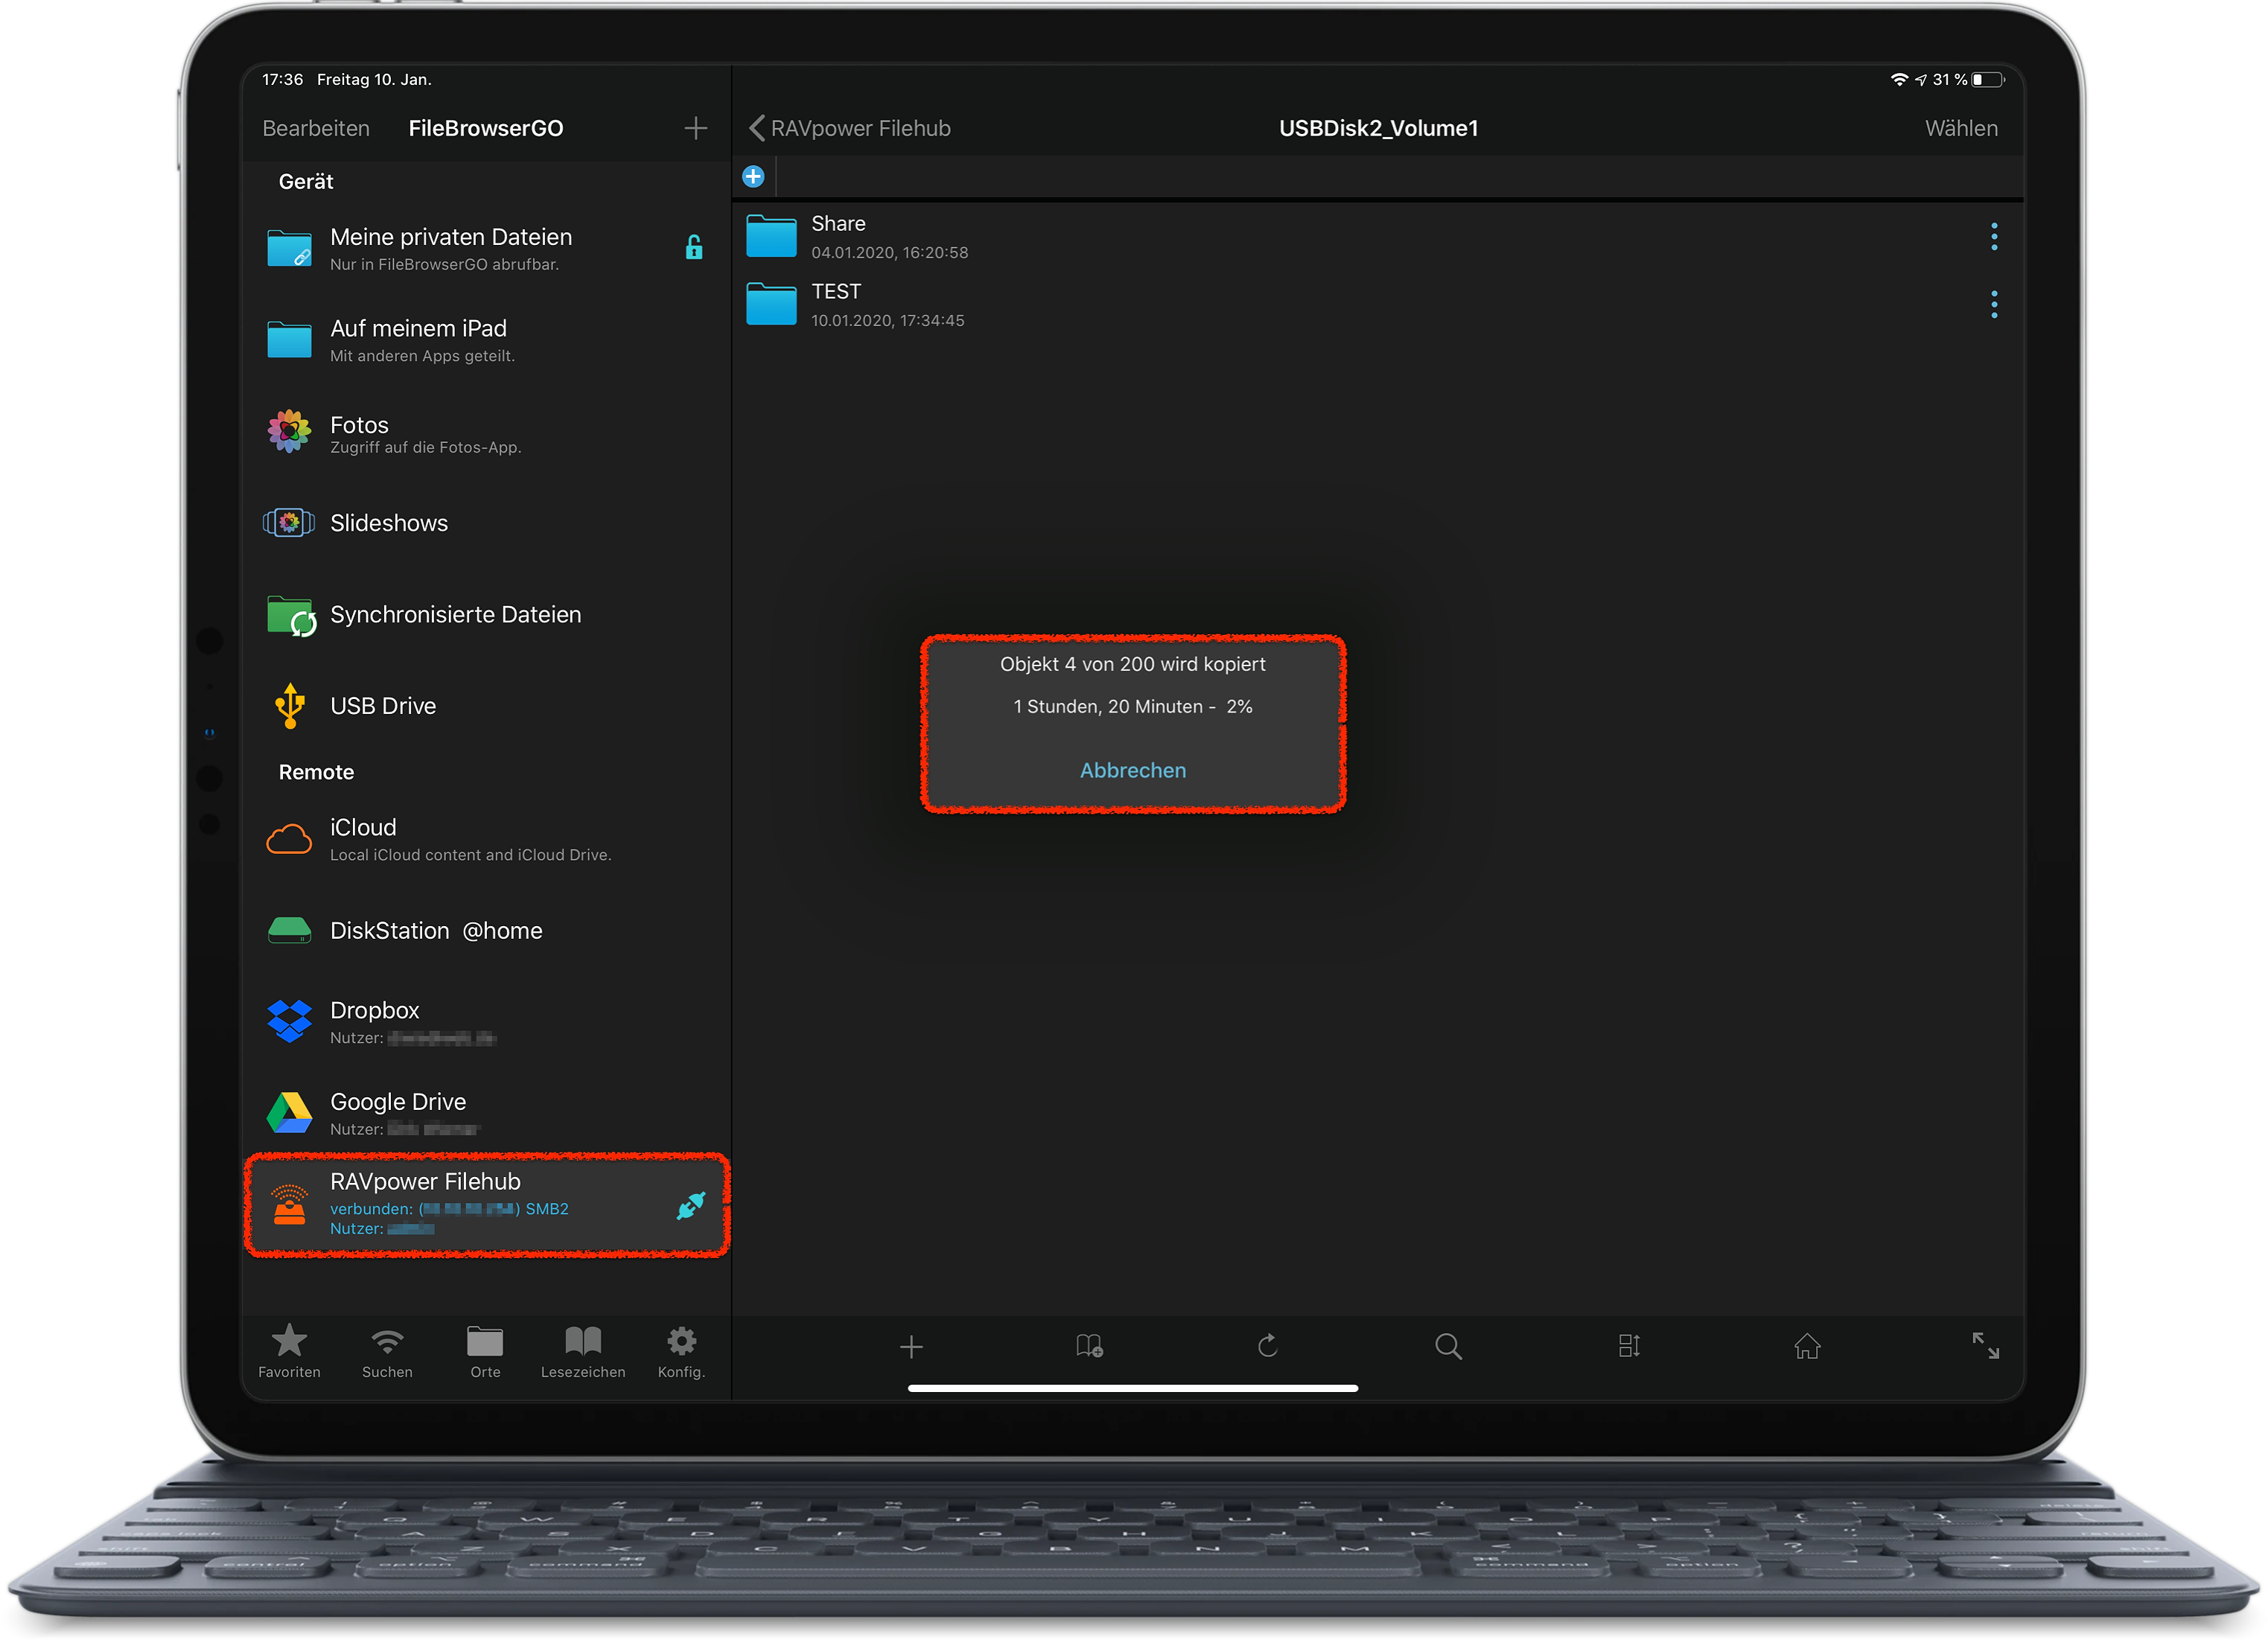Viewport: 2268px width, 1640px height.
Task: Open the three-dot menu for Share folder
Action: click(x=1994, y=237)
